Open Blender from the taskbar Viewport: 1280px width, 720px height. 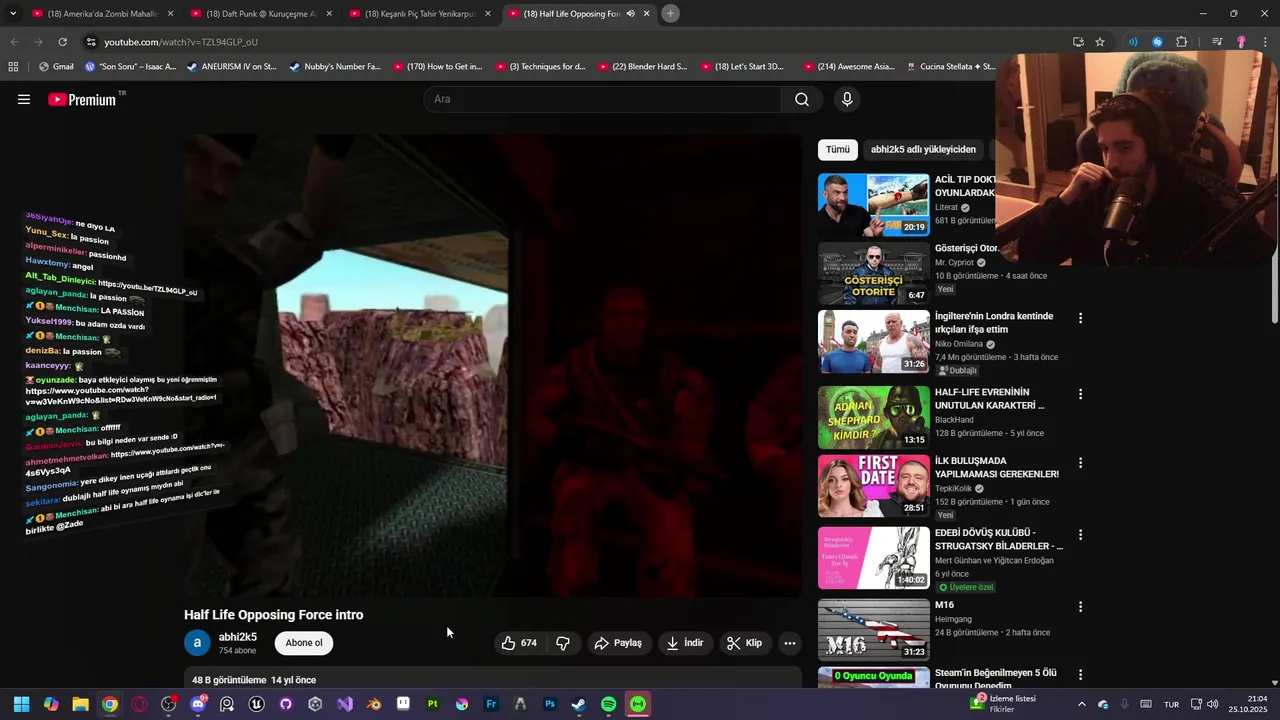(374, 704)
